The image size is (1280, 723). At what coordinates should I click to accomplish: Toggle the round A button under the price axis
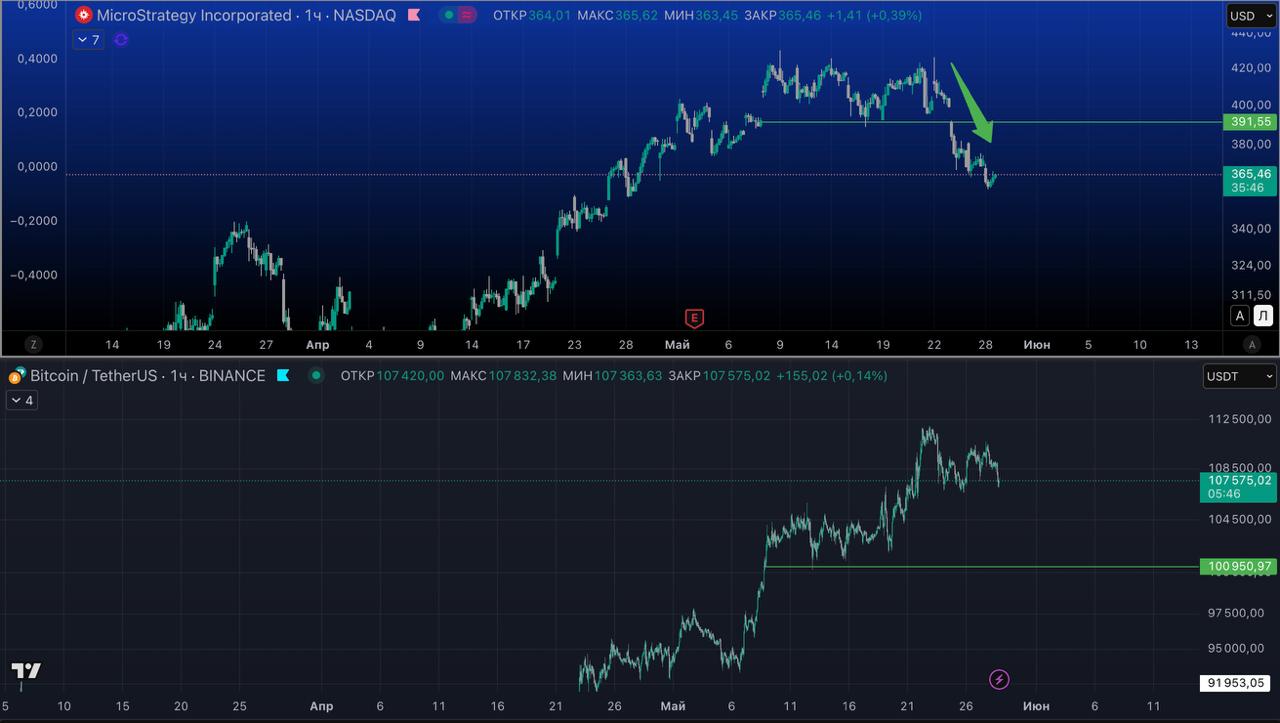click(1251, 344)
